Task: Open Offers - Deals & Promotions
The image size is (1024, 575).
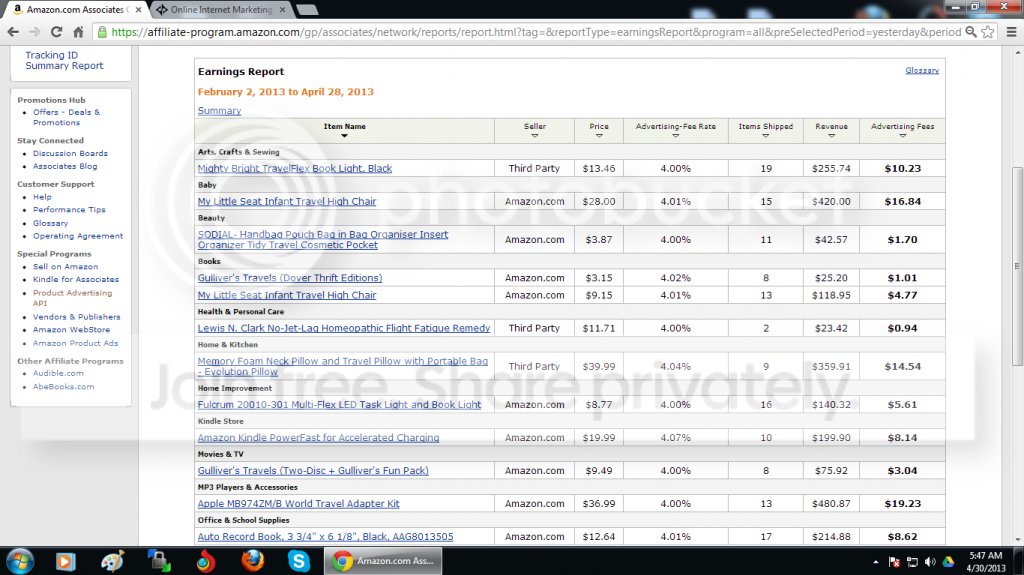Action: tap(67, 117)
